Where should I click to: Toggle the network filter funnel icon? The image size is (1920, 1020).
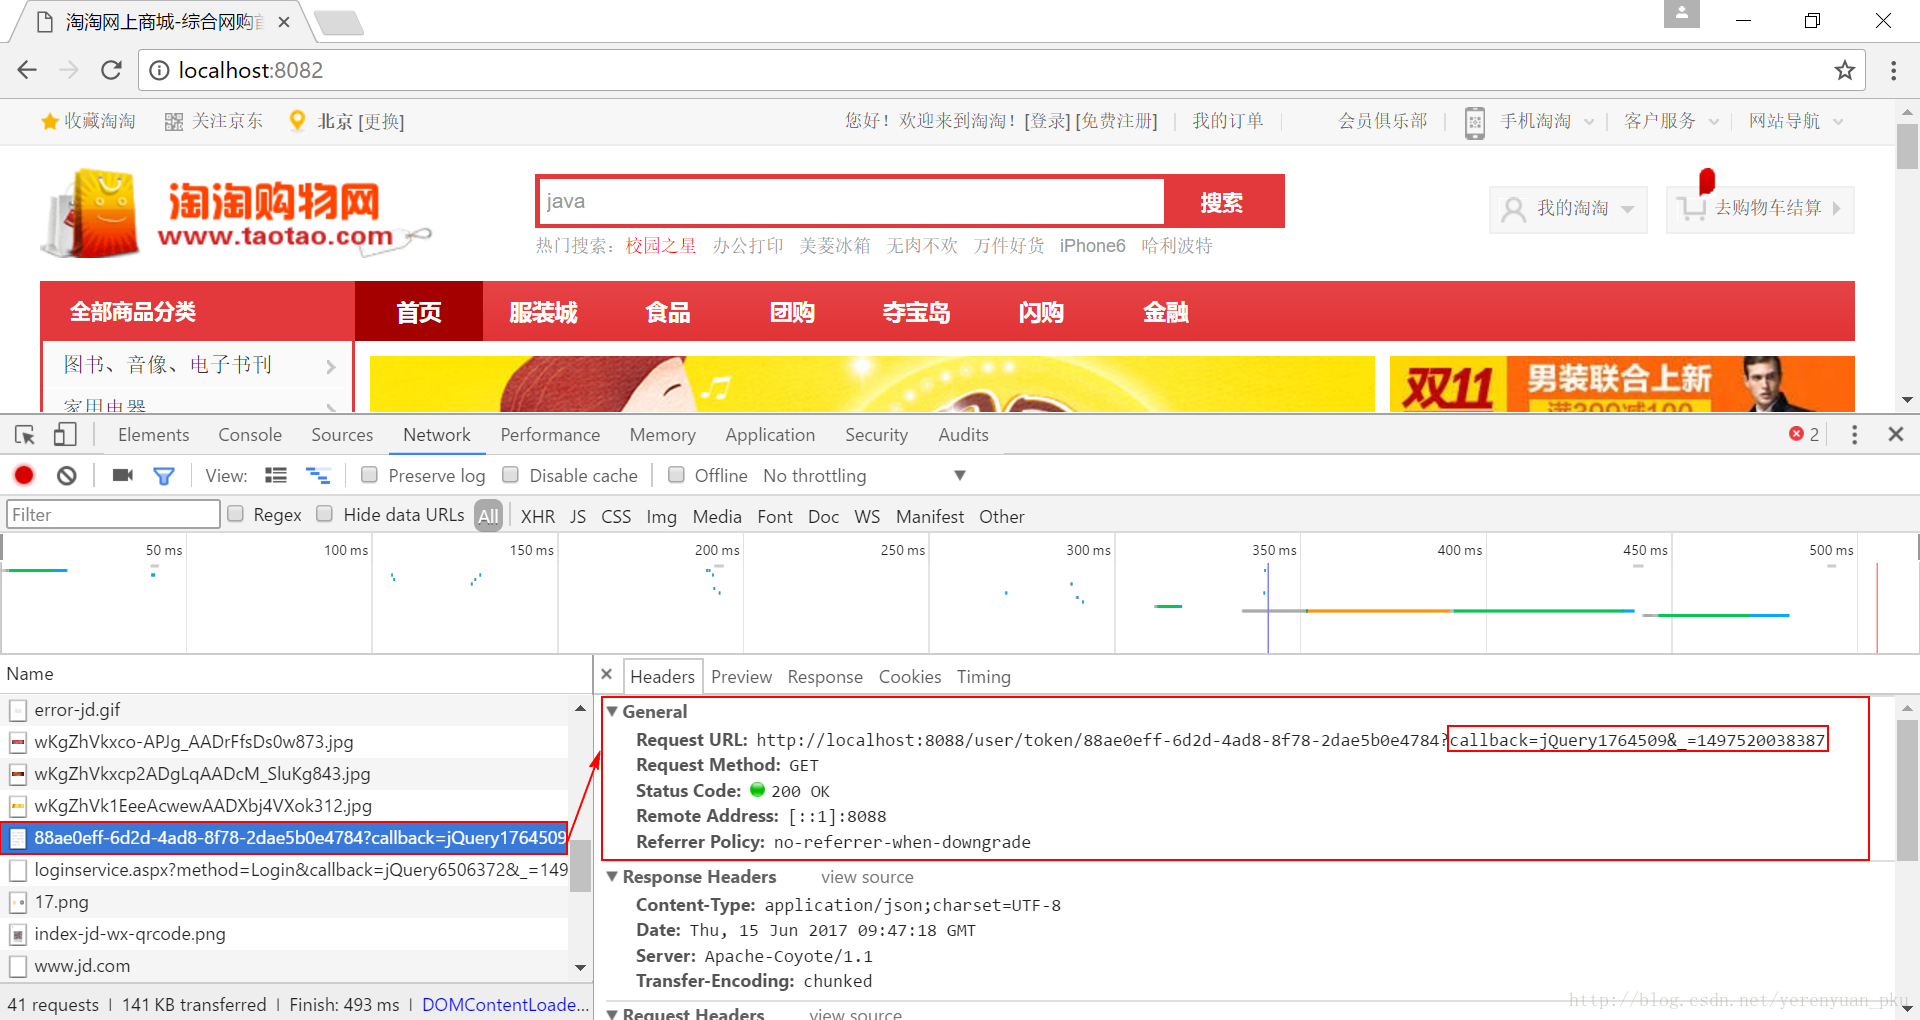coord(164,476)
